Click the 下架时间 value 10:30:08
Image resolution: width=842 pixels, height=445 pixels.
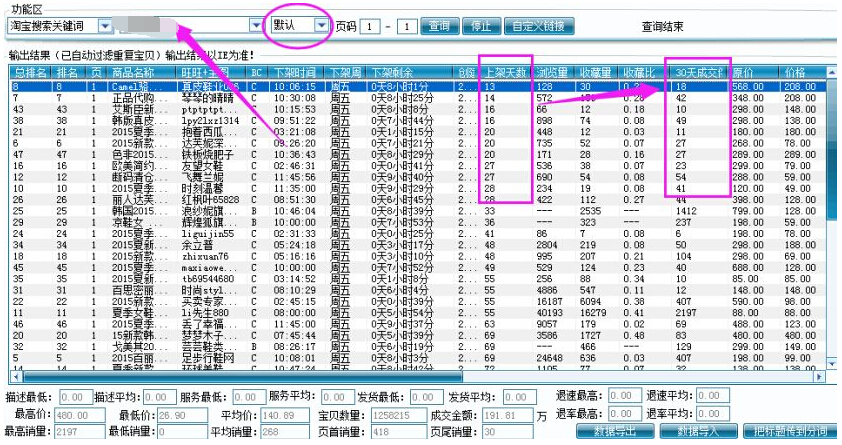pyautogui.click(x=295, y=98)
